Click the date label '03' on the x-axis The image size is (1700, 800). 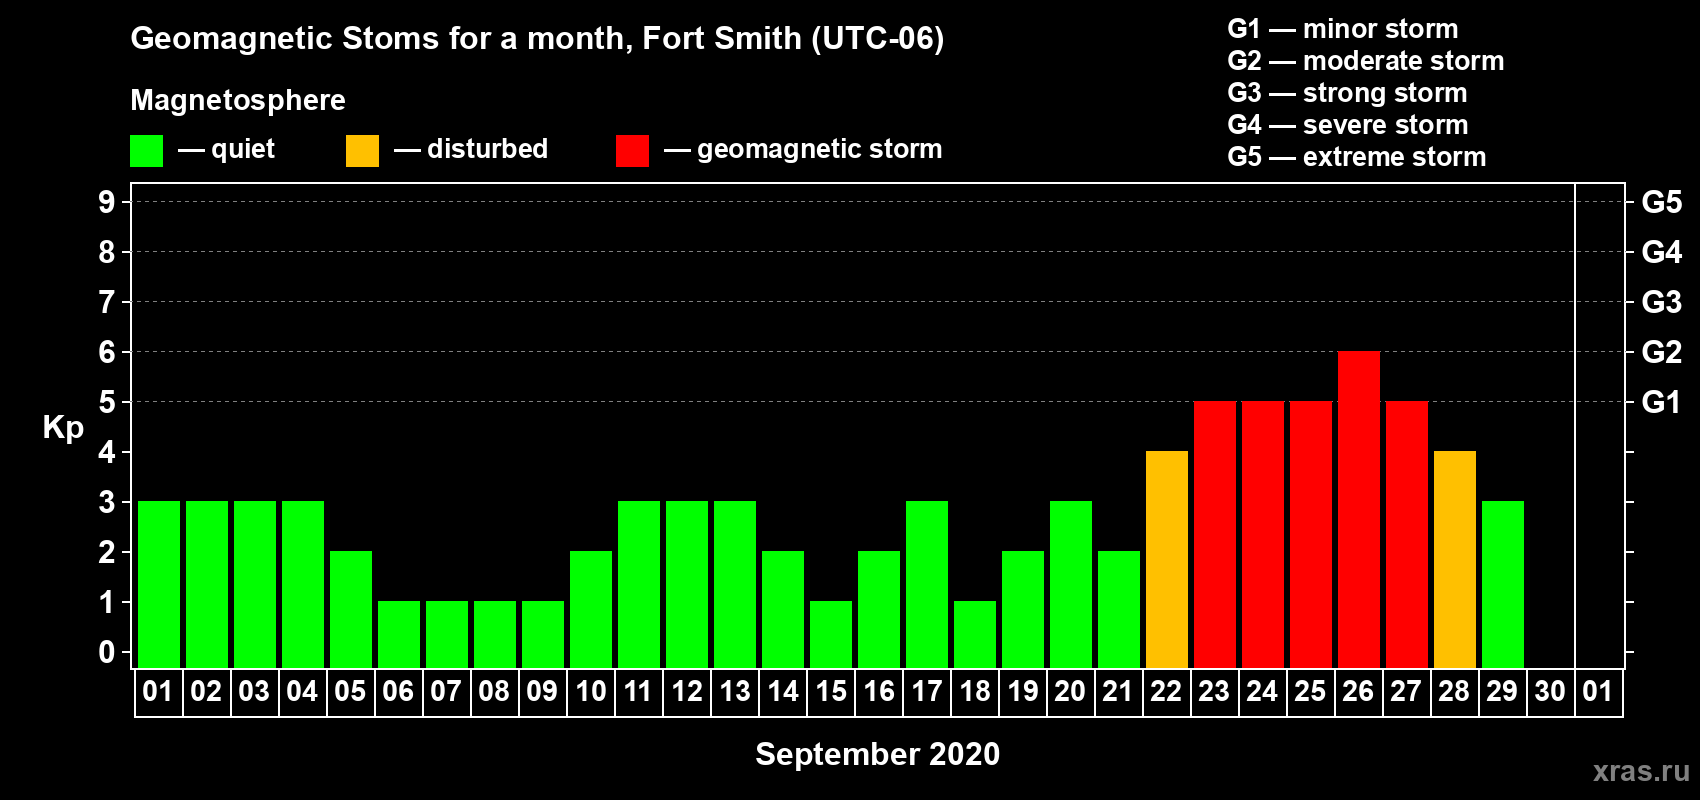click(254, 691)
